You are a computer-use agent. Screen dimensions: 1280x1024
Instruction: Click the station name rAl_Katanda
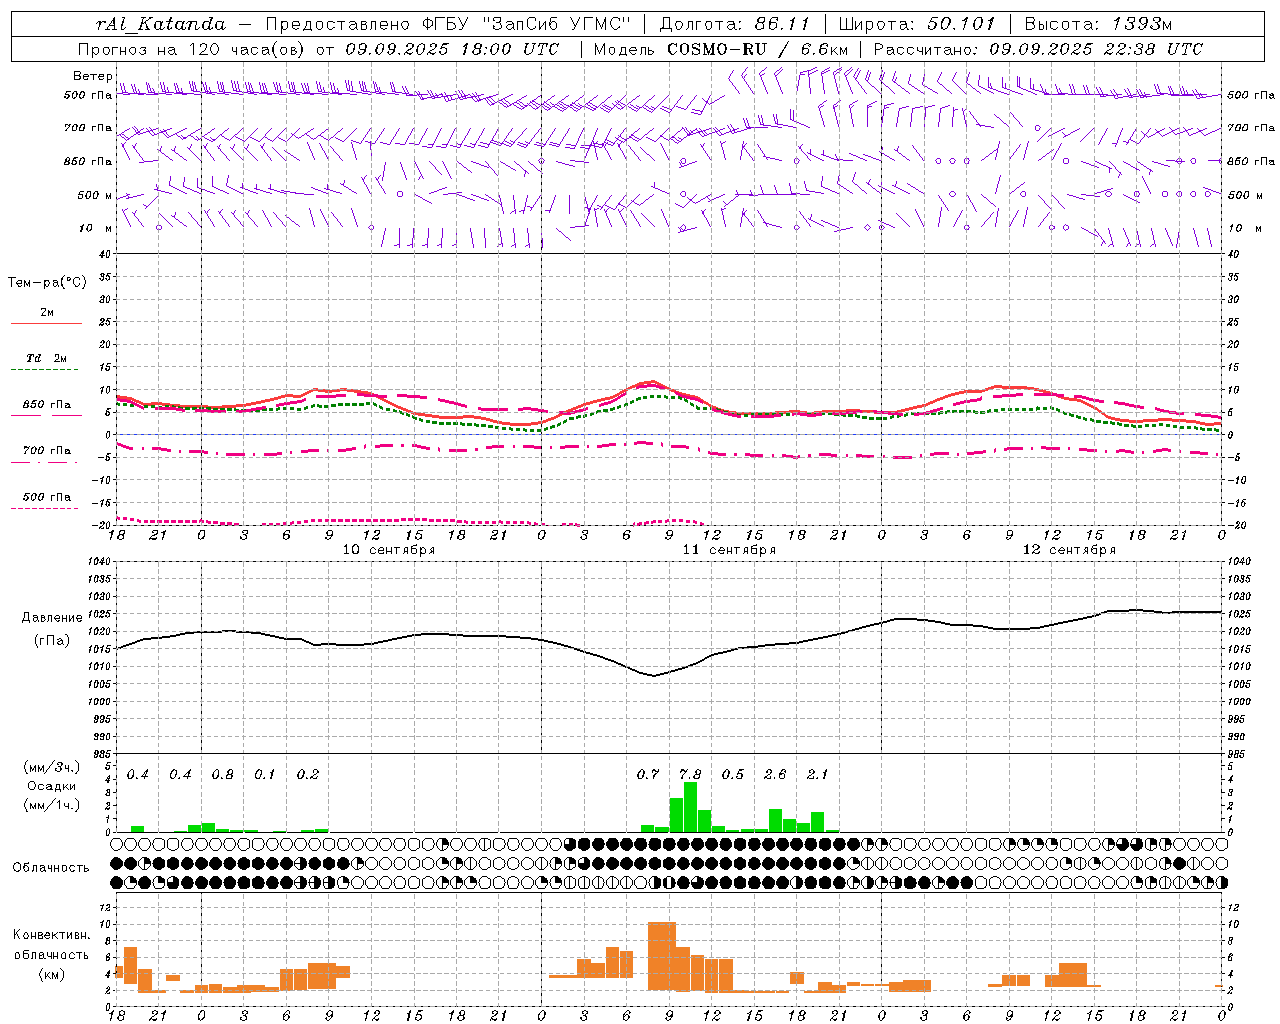coord(161,23)
